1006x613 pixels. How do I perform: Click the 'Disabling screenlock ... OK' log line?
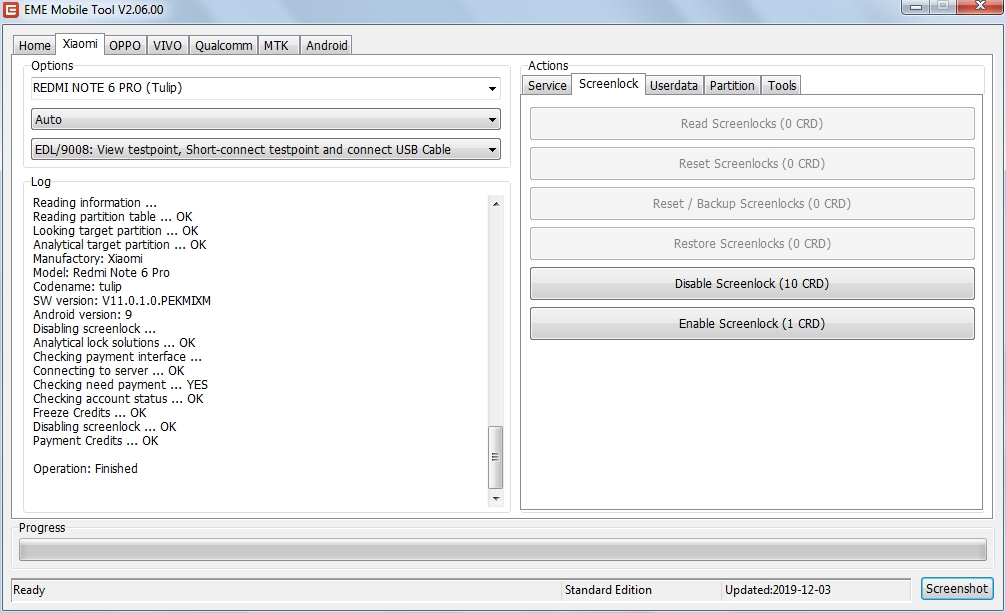coord(105,427)
